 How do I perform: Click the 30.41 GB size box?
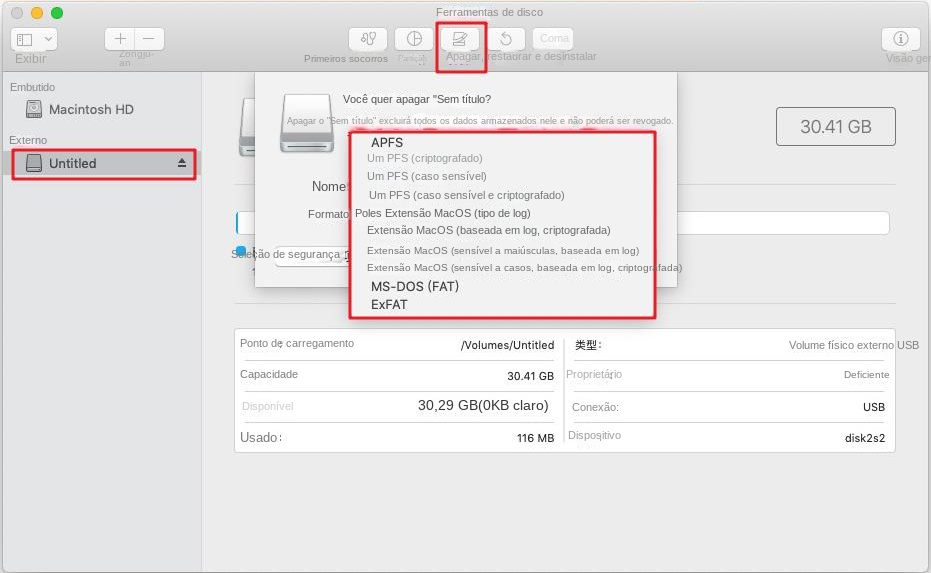[835, 126]
